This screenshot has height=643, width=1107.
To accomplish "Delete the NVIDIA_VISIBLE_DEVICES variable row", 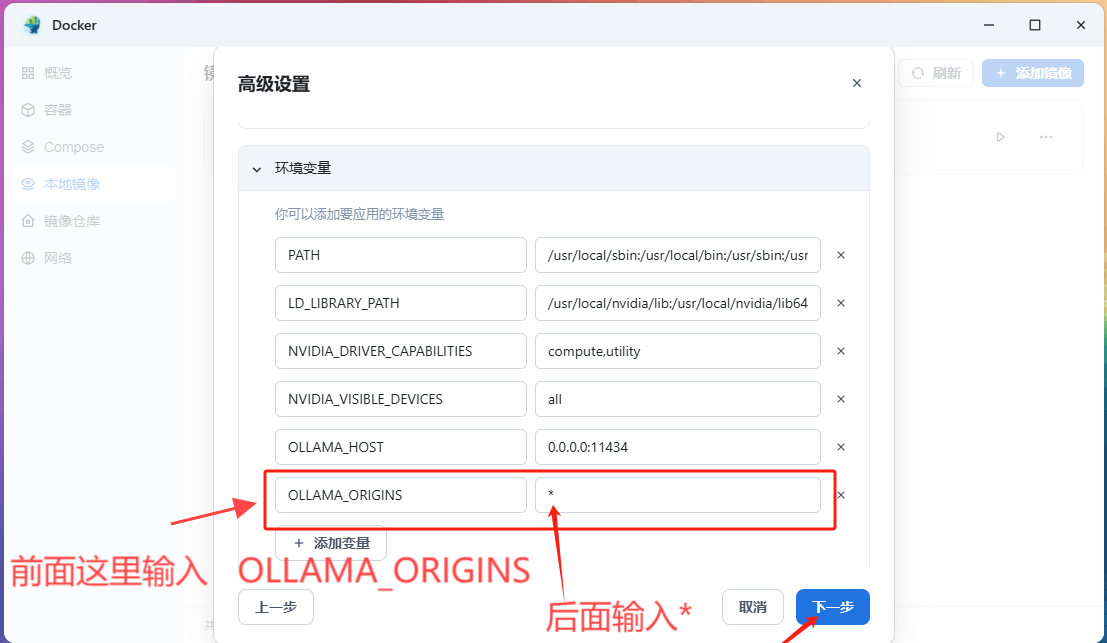I will click(841, 399).
